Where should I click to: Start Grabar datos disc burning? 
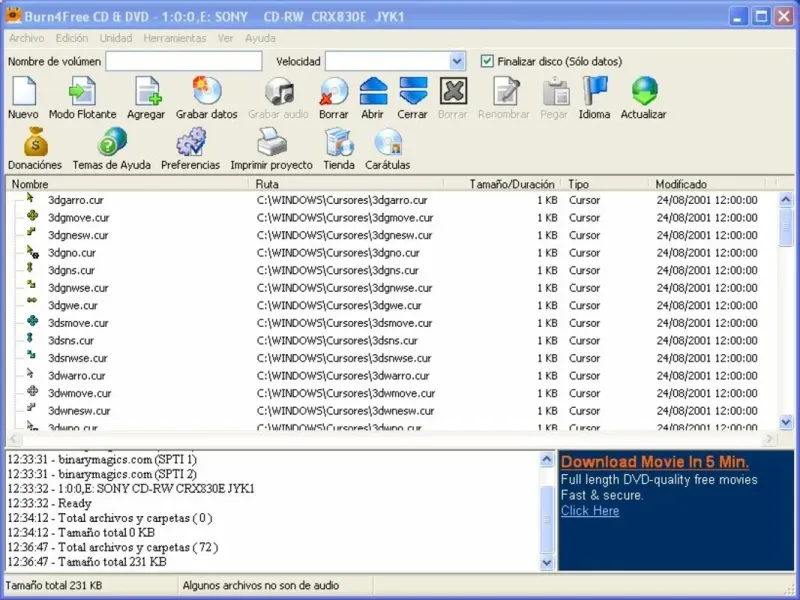(x=206, y=93)
